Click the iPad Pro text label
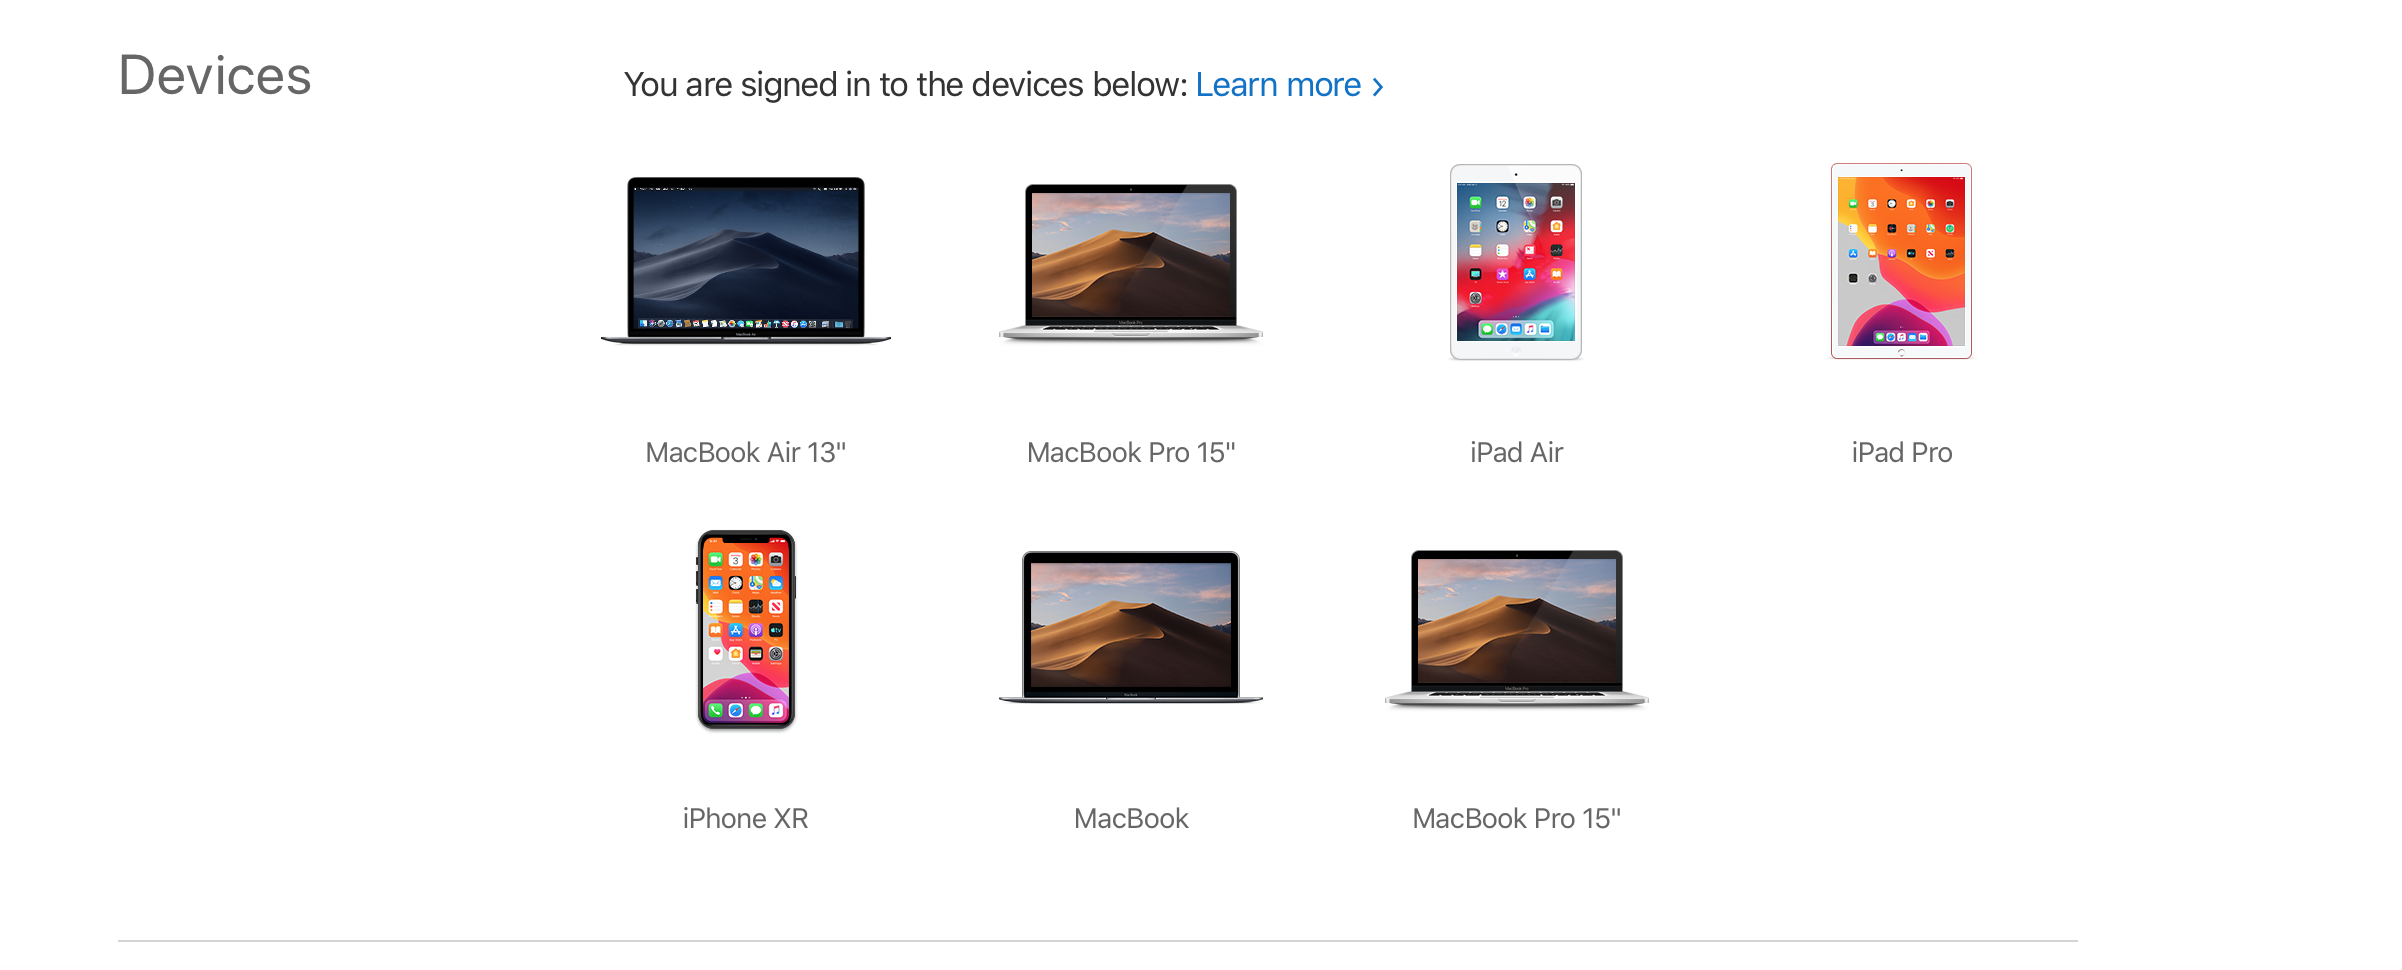 point(1901,453)
